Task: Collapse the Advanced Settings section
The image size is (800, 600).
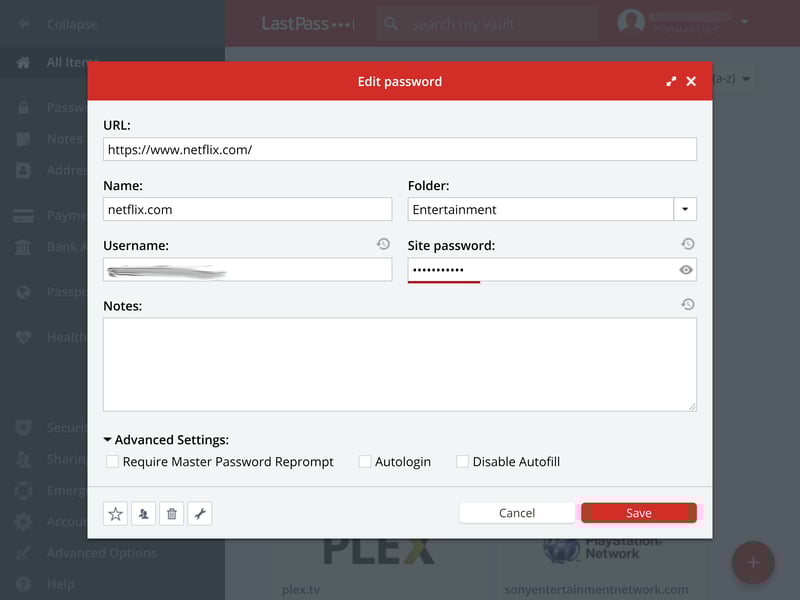Action: [166, 440]
